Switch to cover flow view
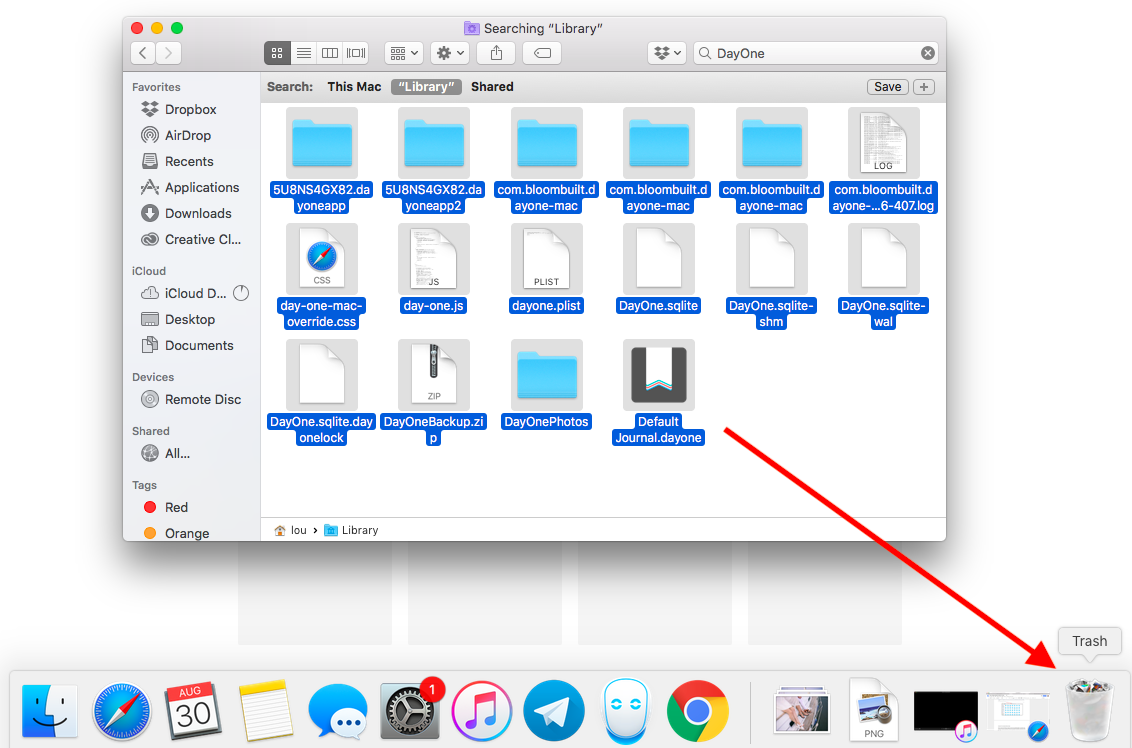This screenshot has width=1132, height=748. (356, 53)
